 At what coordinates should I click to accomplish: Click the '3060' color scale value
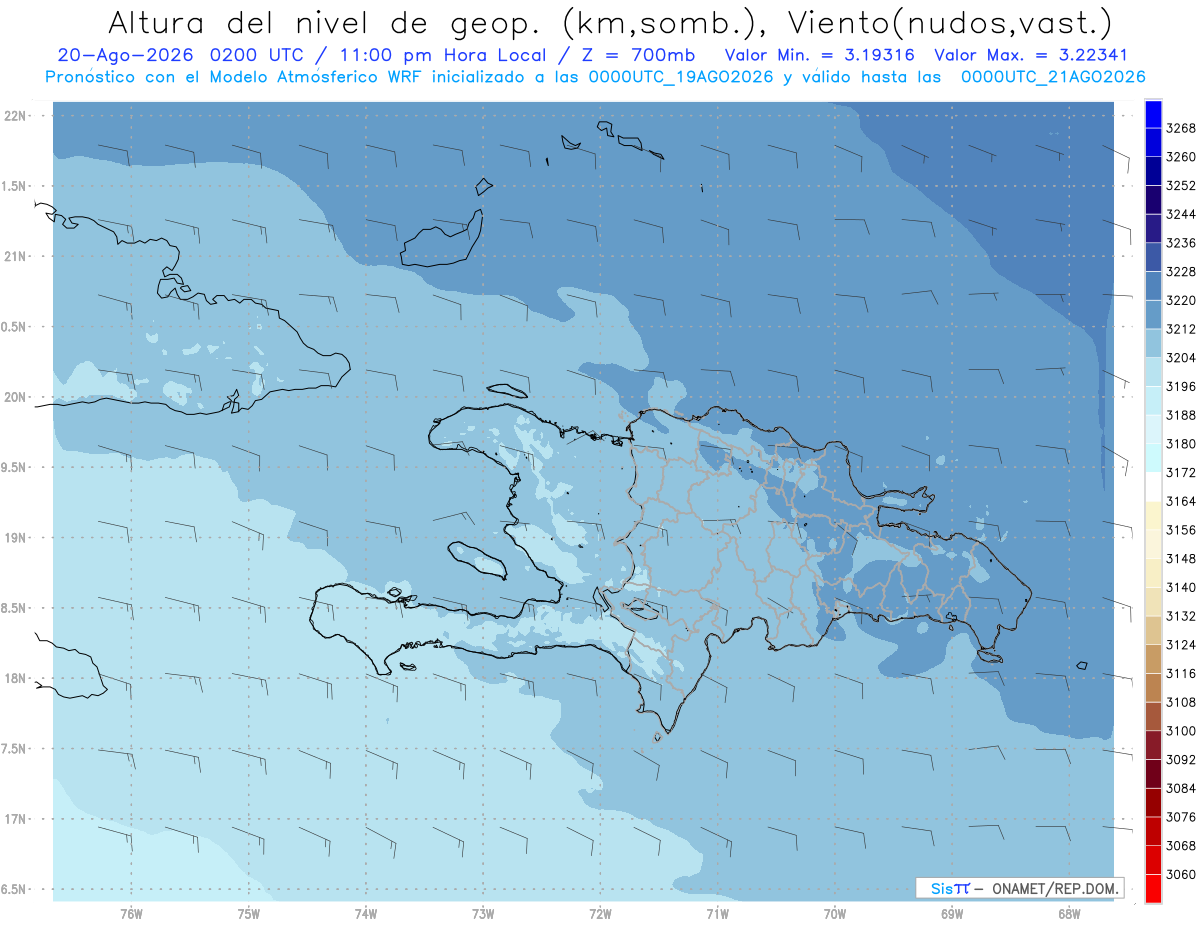[1181, 874]
